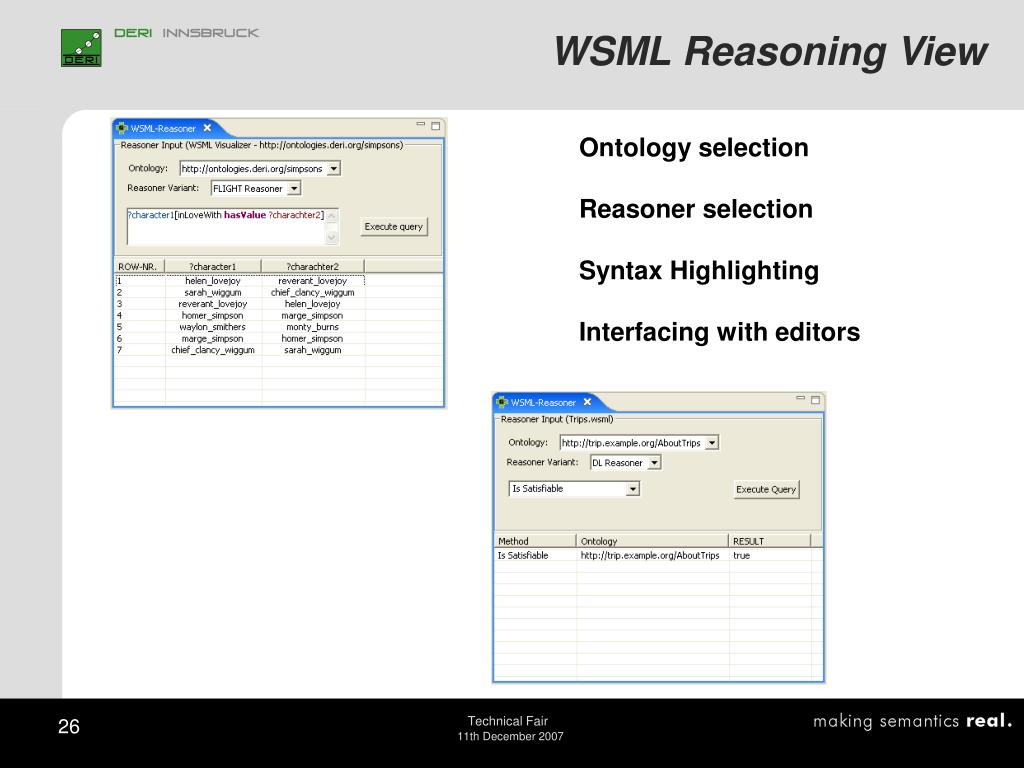Close the WSML-Reasoner tab in simpsons window

(207, 128)
